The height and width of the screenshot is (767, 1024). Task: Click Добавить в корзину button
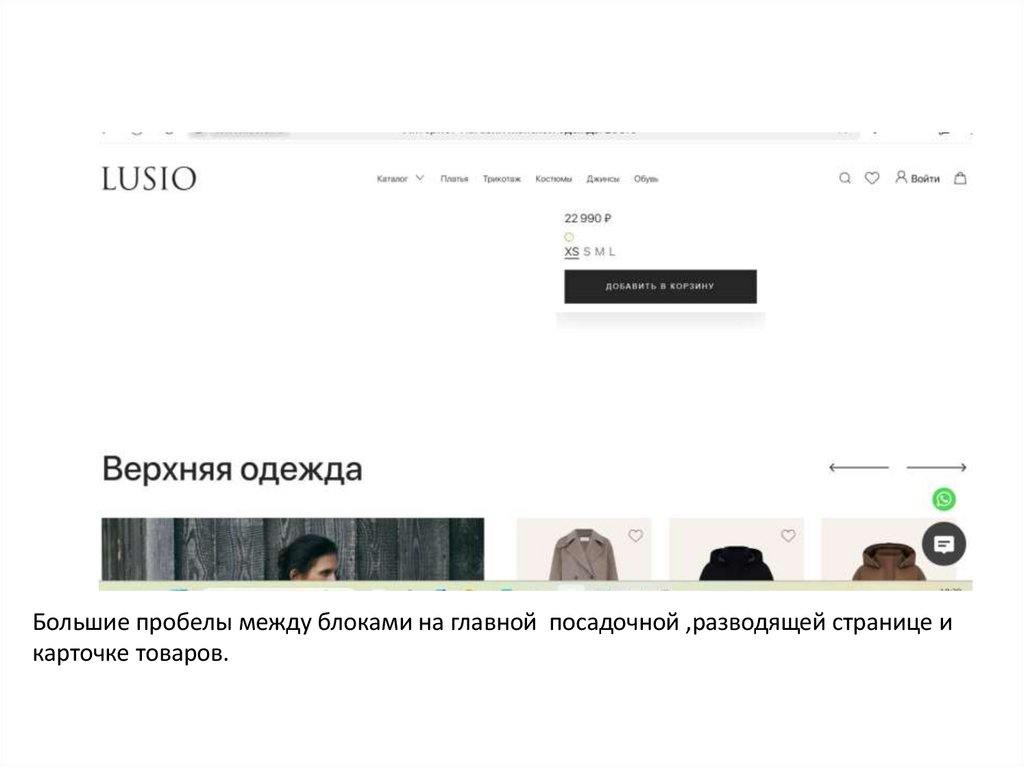point(660,286)
